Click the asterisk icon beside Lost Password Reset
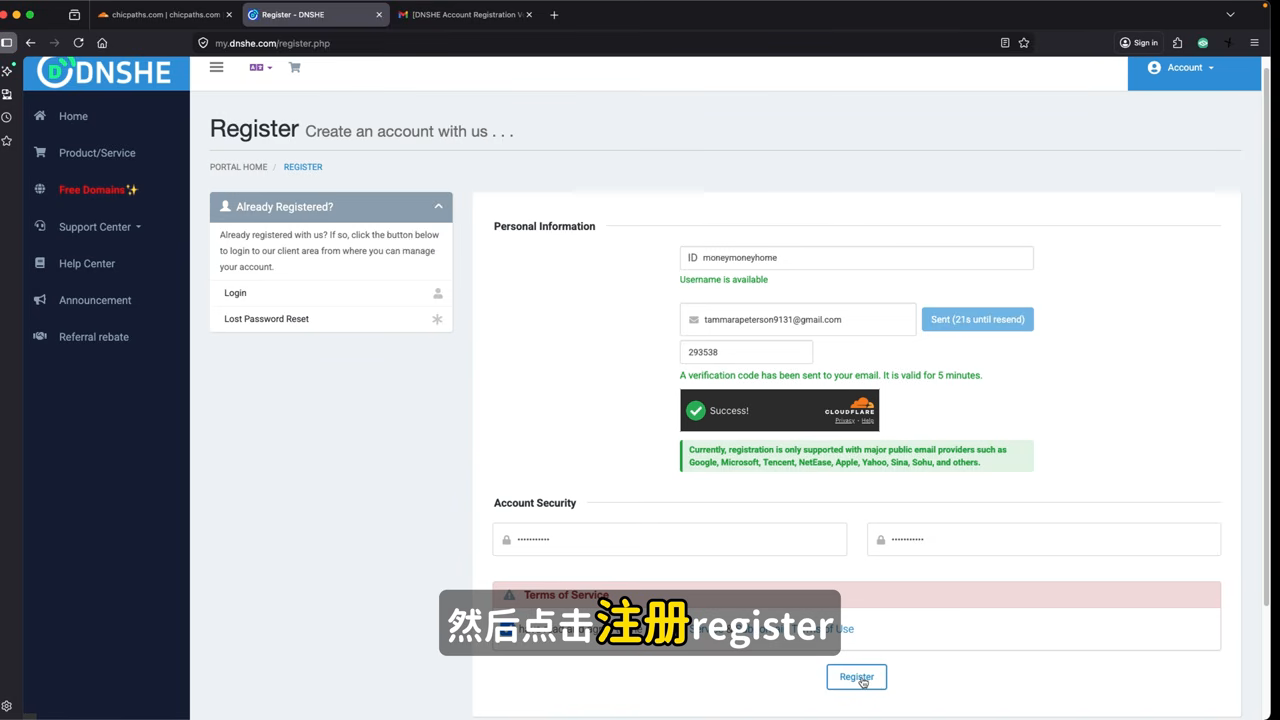Image resolution: width=1280 pixels, height=720 pixels. [437, 319]
